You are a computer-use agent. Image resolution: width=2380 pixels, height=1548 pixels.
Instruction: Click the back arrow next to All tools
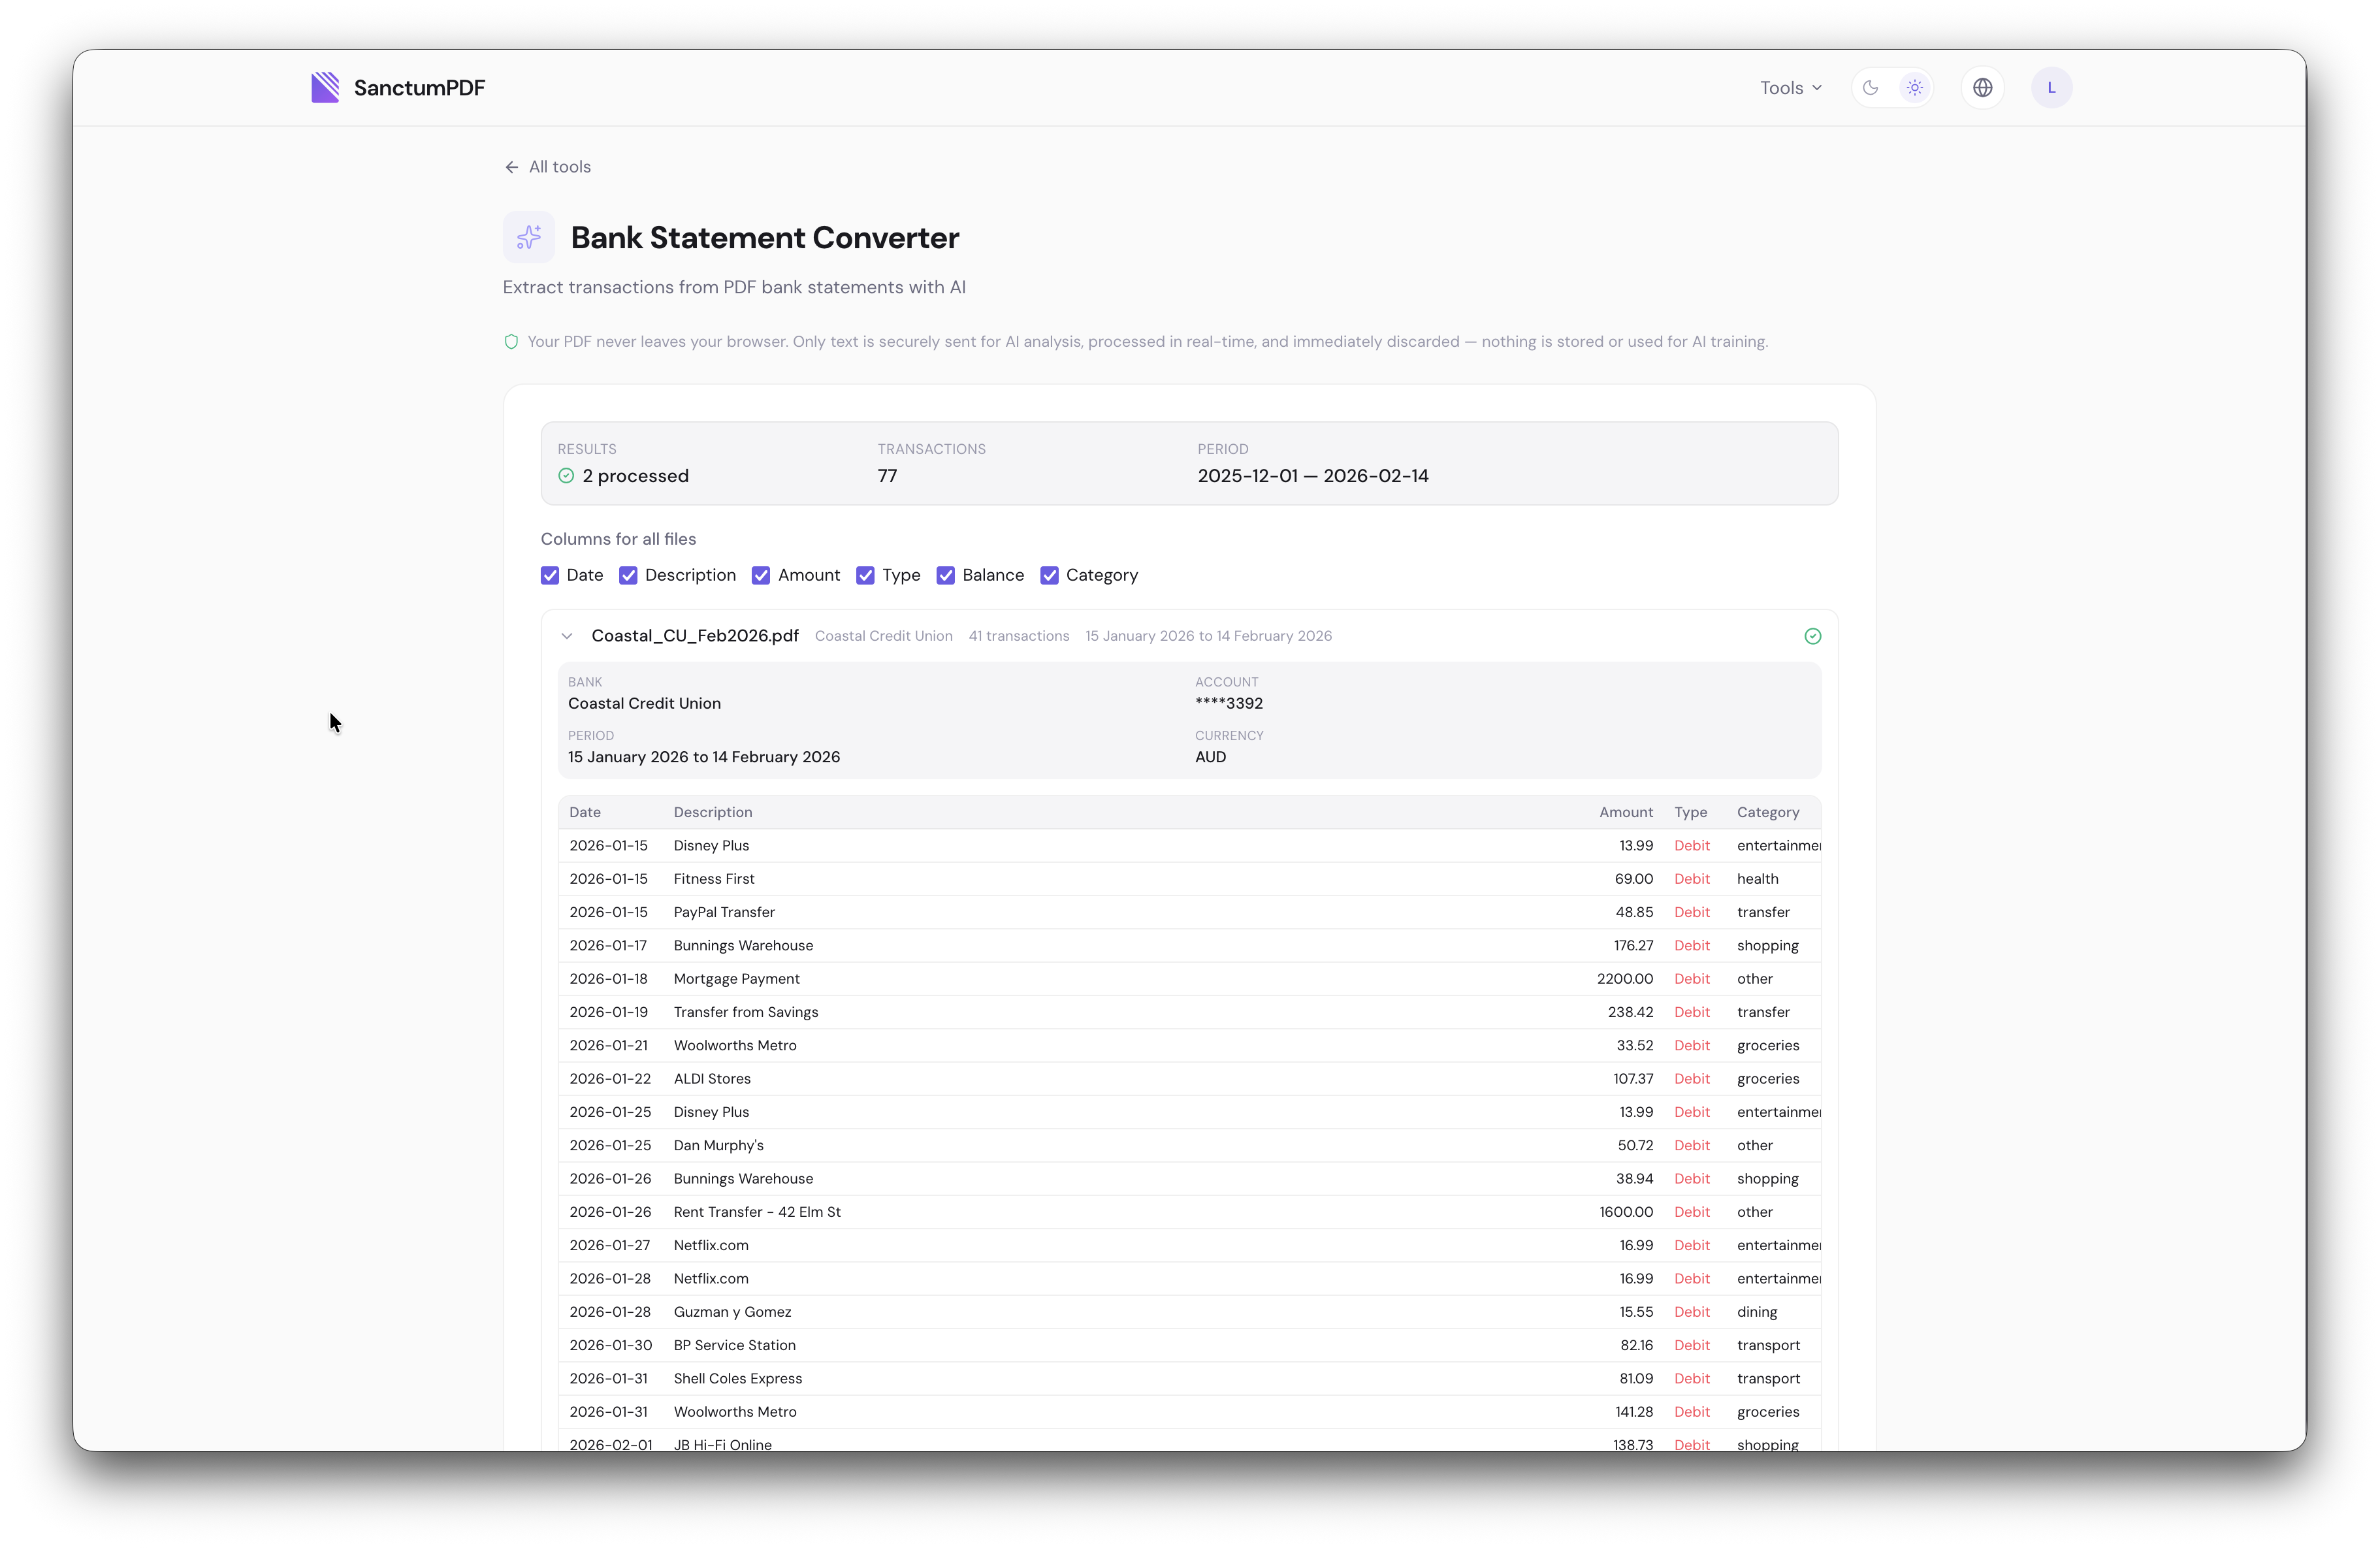[511, 167]
